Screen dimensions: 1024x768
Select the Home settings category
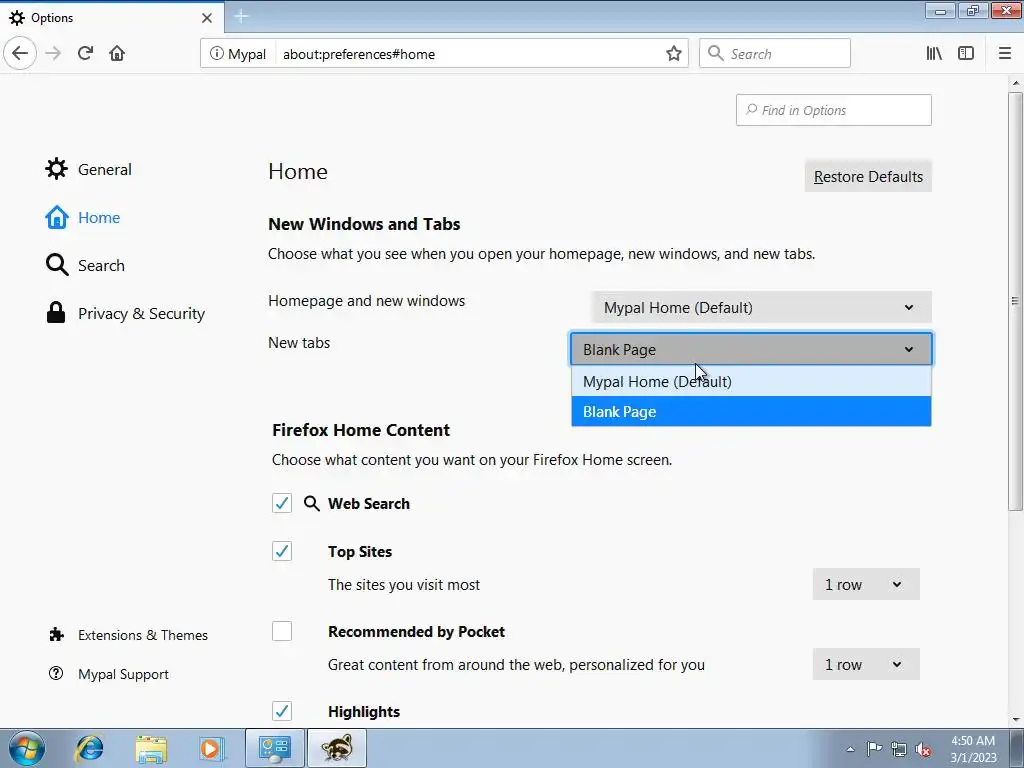pyautogui.click(x=83, y=217)
